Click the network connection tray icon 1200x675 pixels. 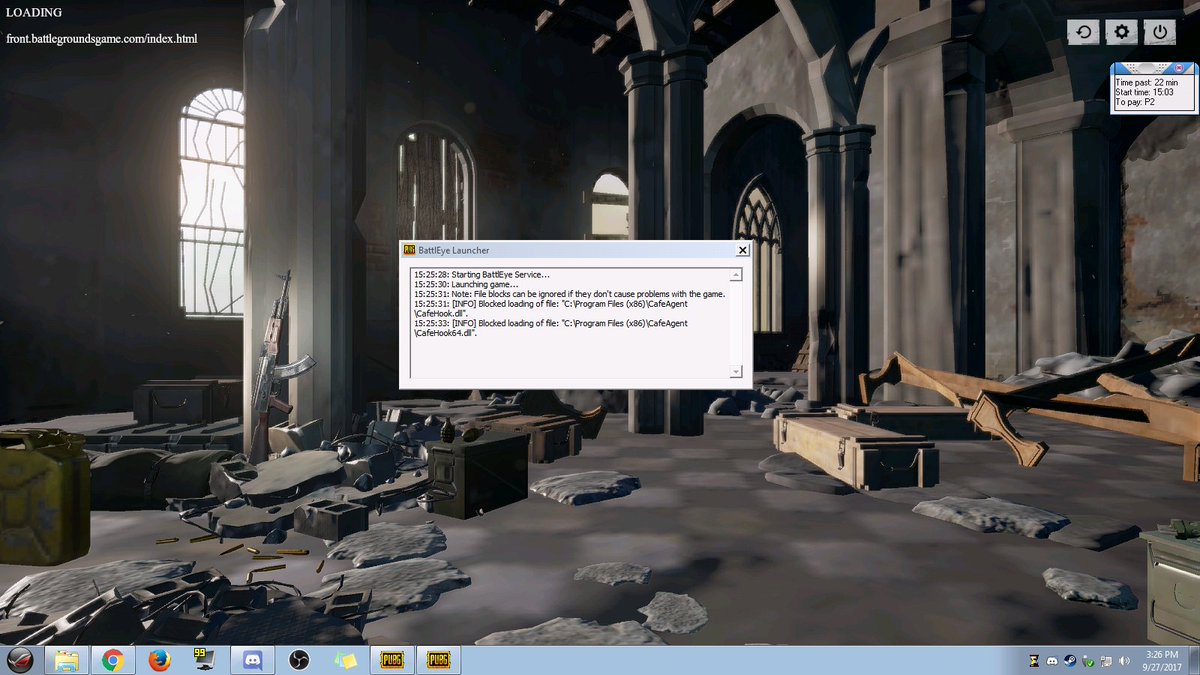[x=1107, y=661]
